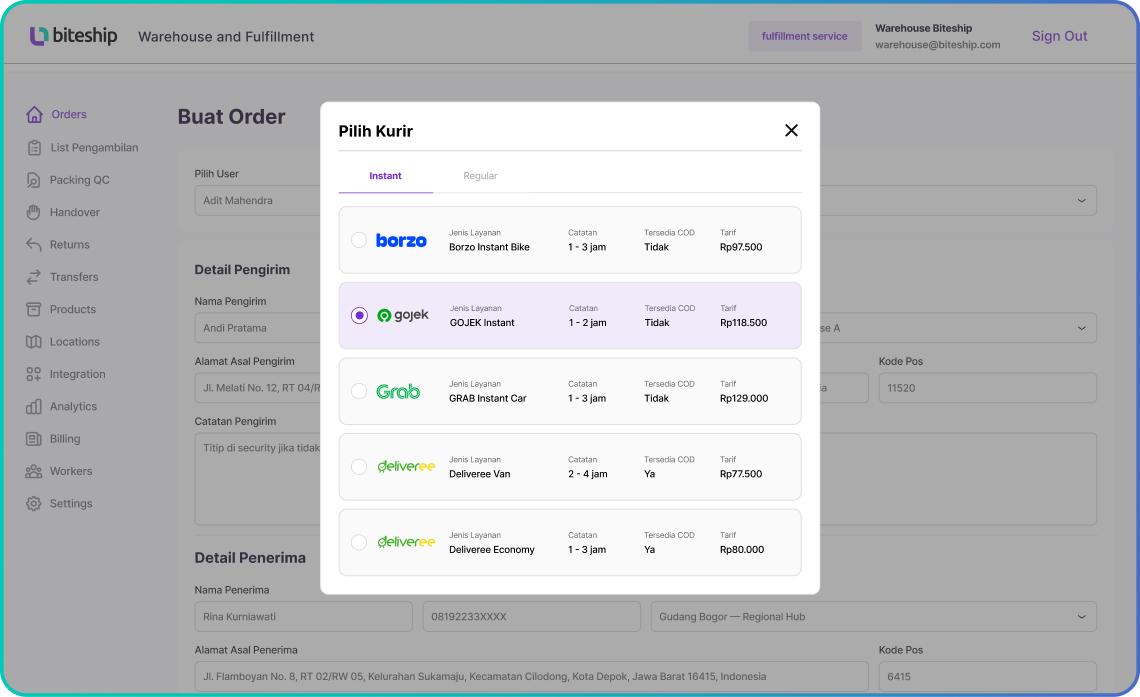Select the Deliveree Economy price cell
1140x697 pixels.
(742, 547)
